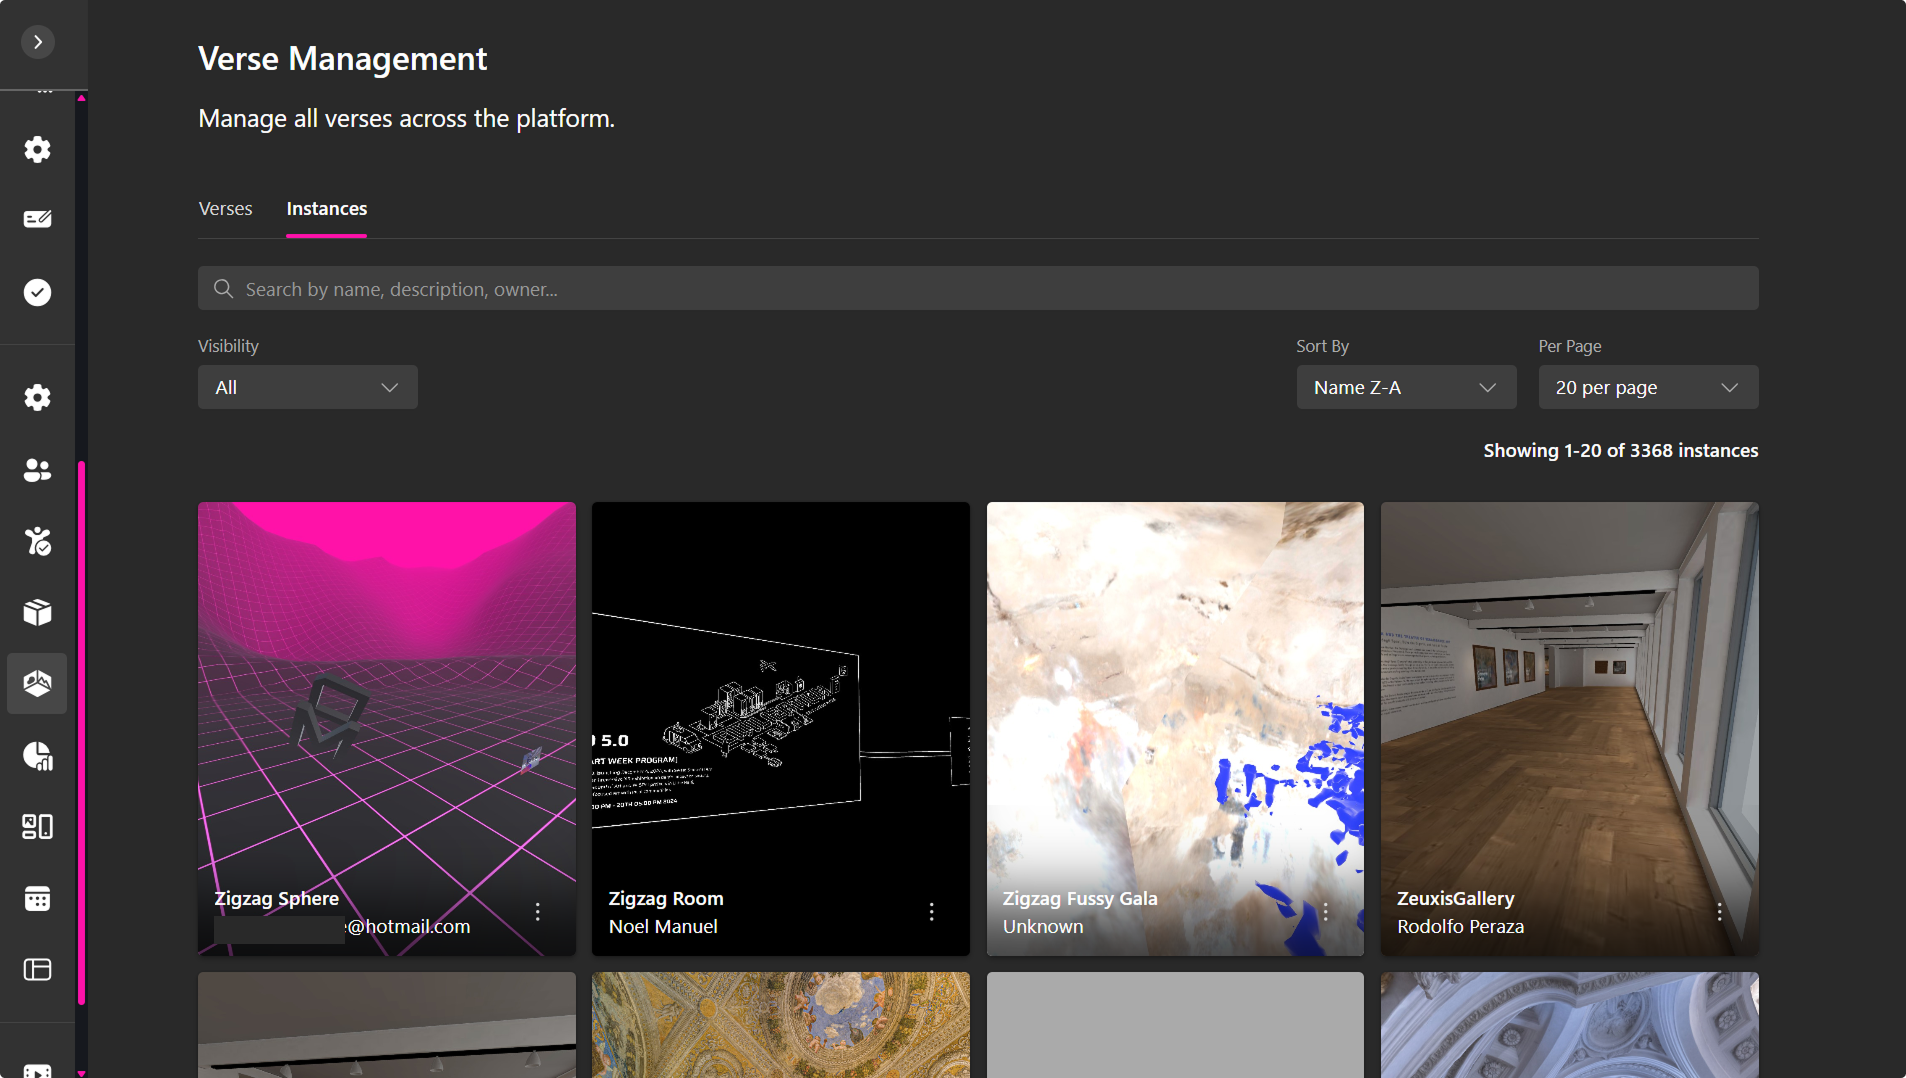This screenshot has height=1078, width=1906.
Task: Click the person with checkmark icon
Action: [38, 541]
